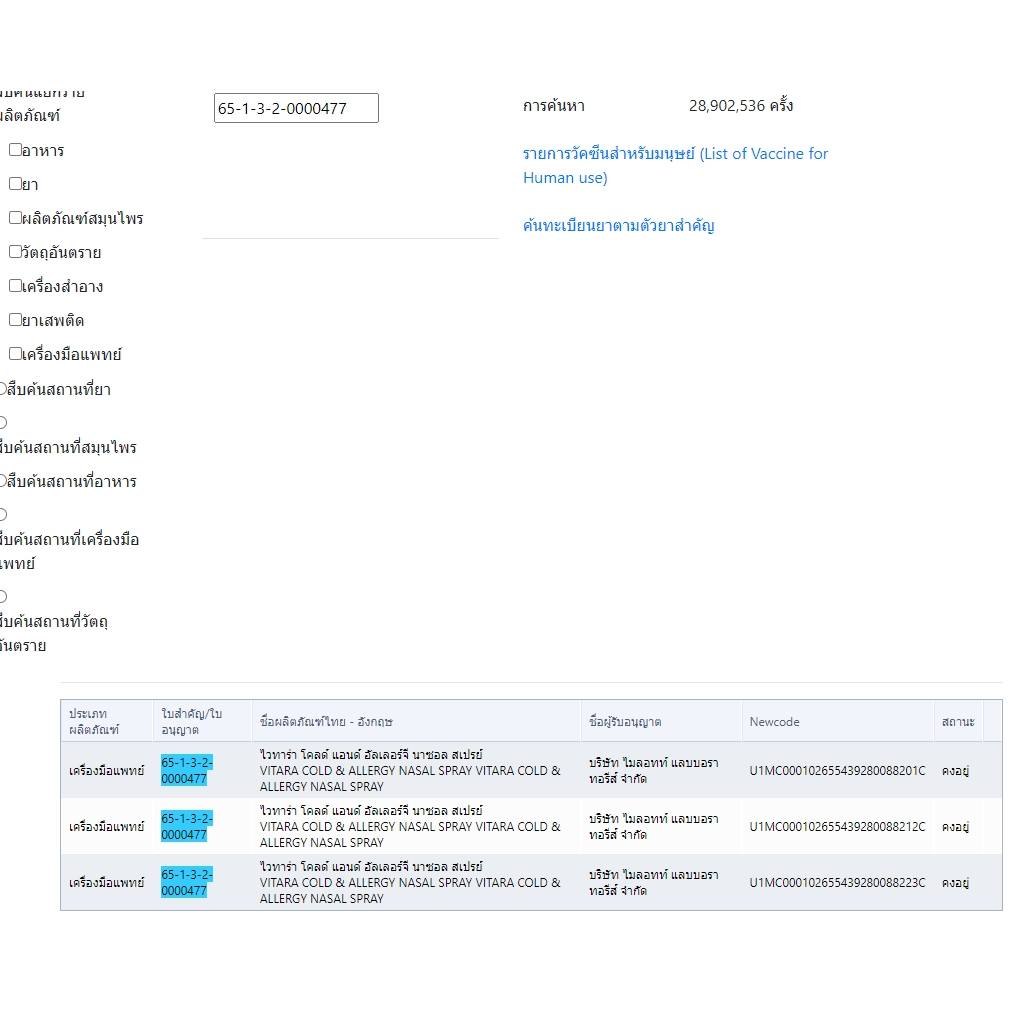Pick the สืบค้นสถานที่เครื่องมือแพทย์ radio option
This screenshot has width=1012, height=1012.
(3, 515)
